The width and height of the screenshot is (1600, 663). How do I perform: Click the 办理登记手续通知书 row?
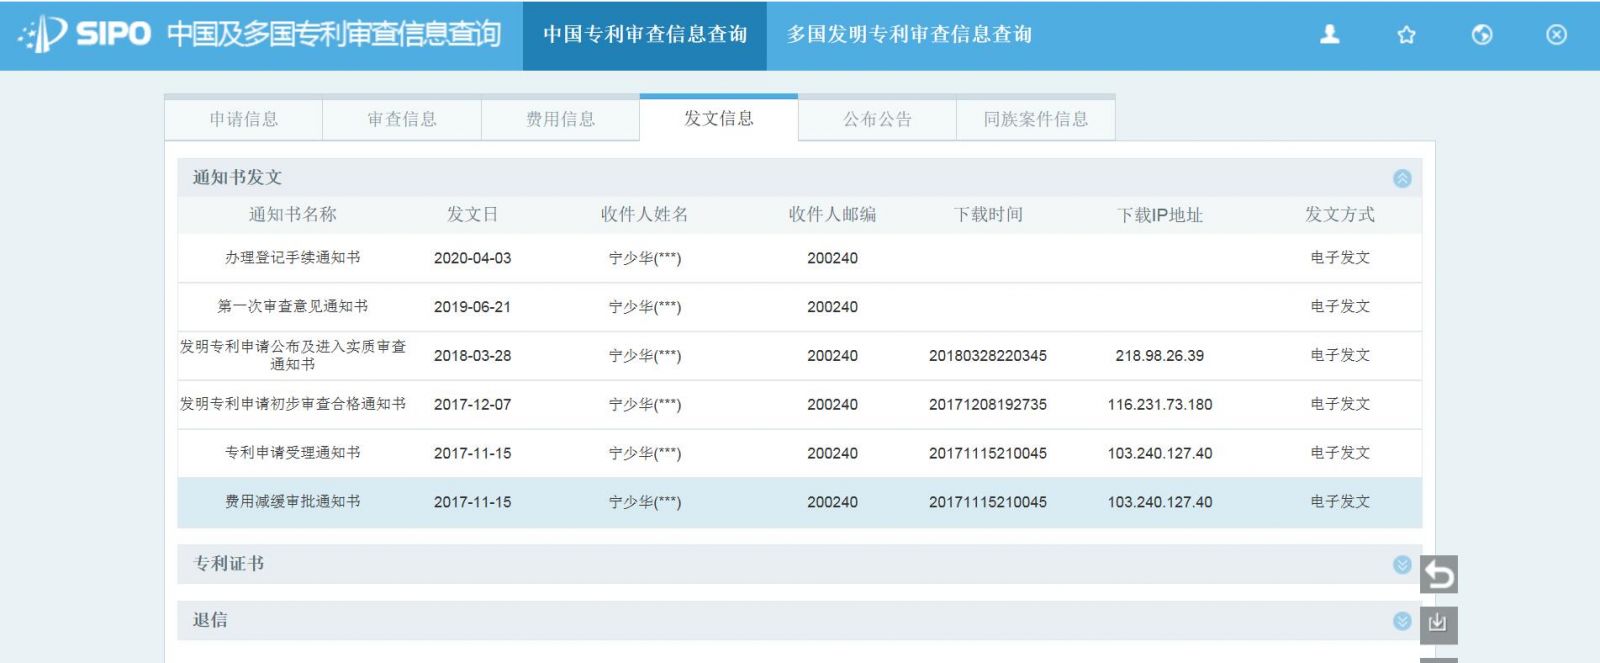pyautogui.click(x=292, y=258)
